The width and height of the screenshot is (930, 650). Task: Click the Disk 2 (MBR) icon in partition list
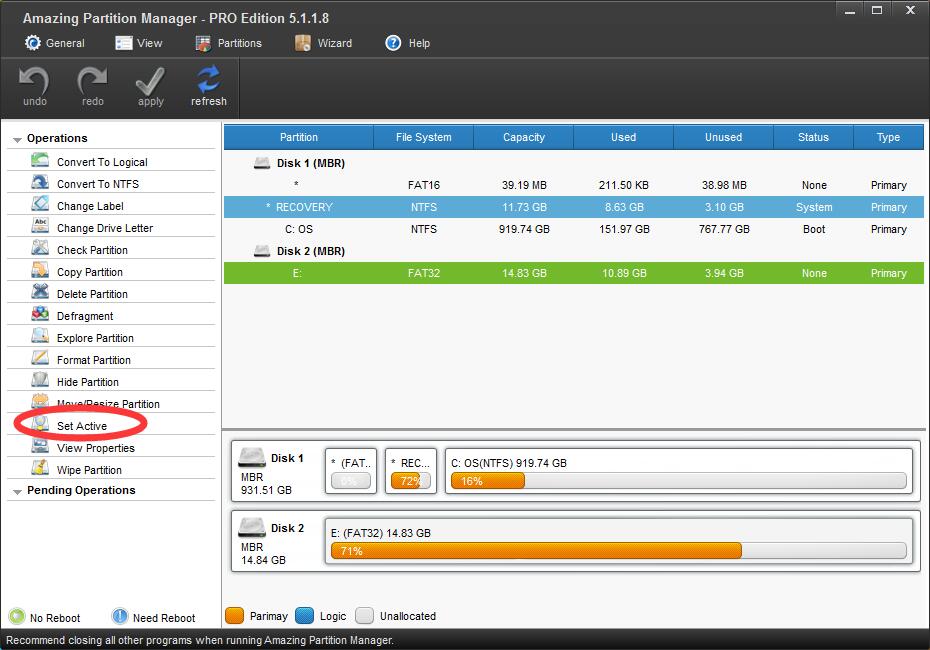pyautogui.click(x=262, y=251)
